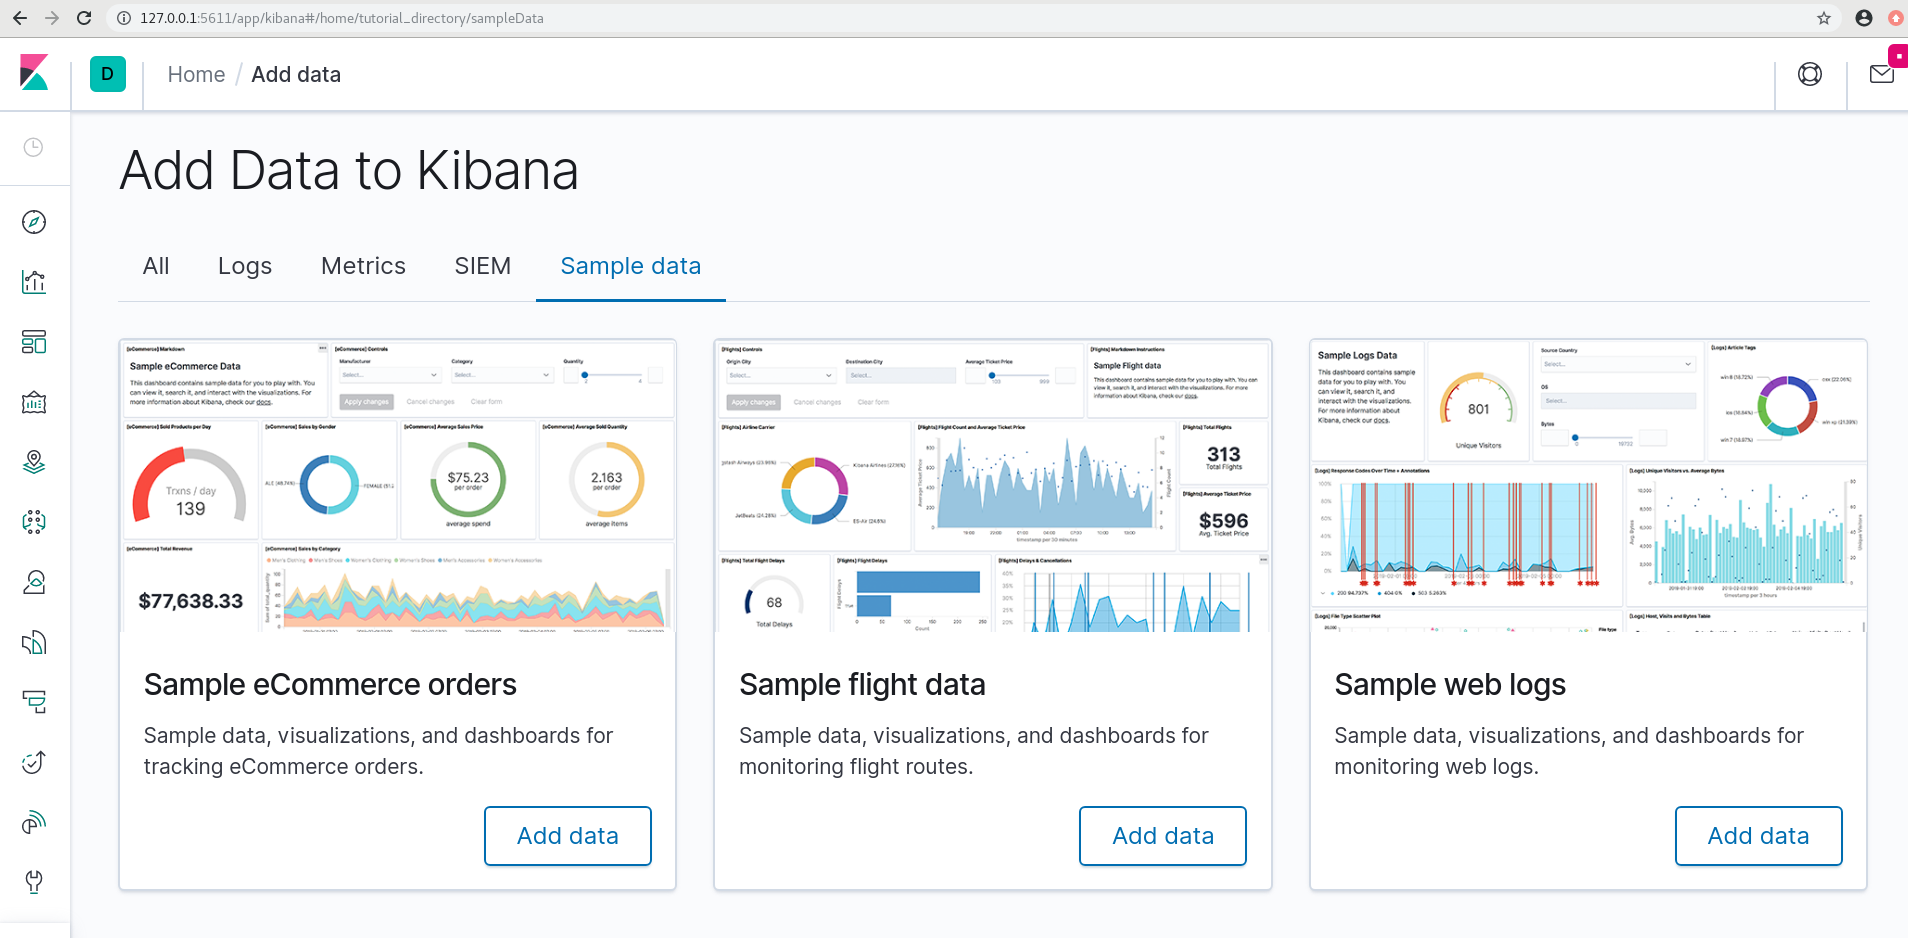Go to Home breadcrumb link
Screen dimensions: 1908x938
[x=196, y=74]
